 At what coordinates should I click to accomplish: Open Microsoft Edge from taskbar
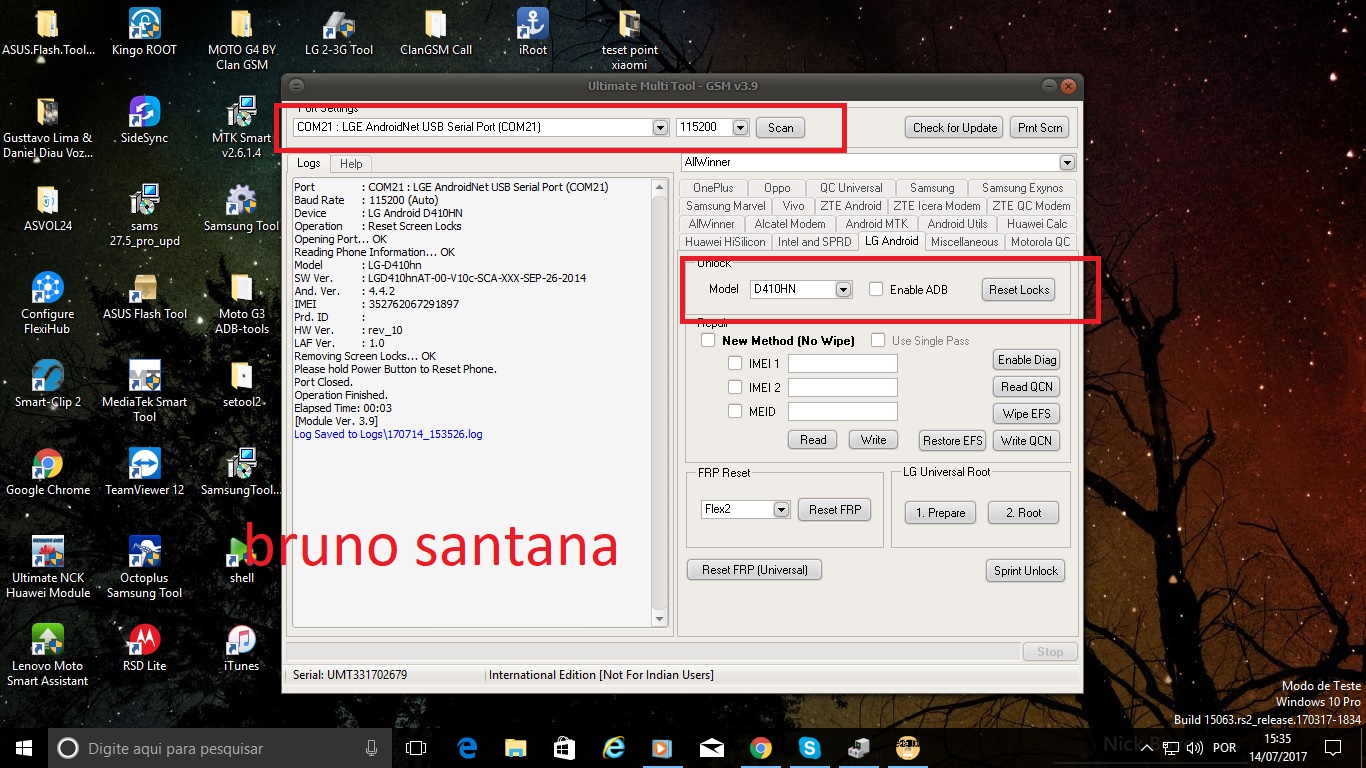pyautogui.click(x=467, y=747)
